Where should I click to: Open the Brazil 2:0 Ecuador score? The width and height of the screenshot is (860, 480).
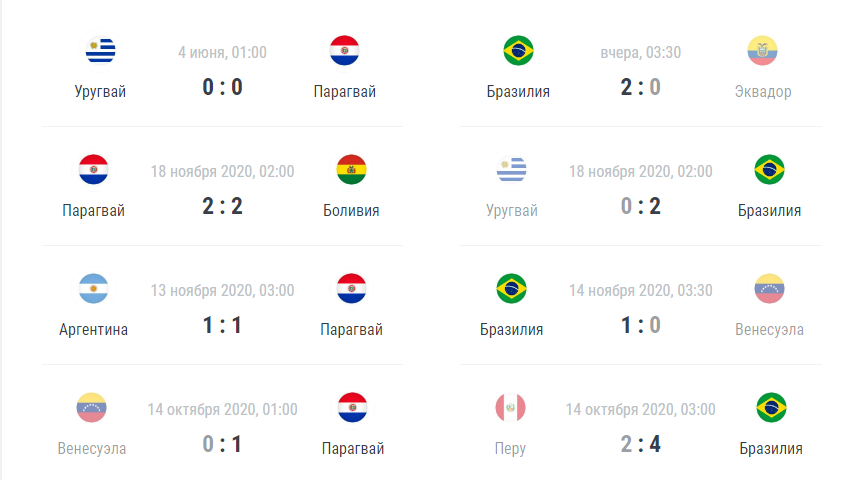tap(641, 88)
